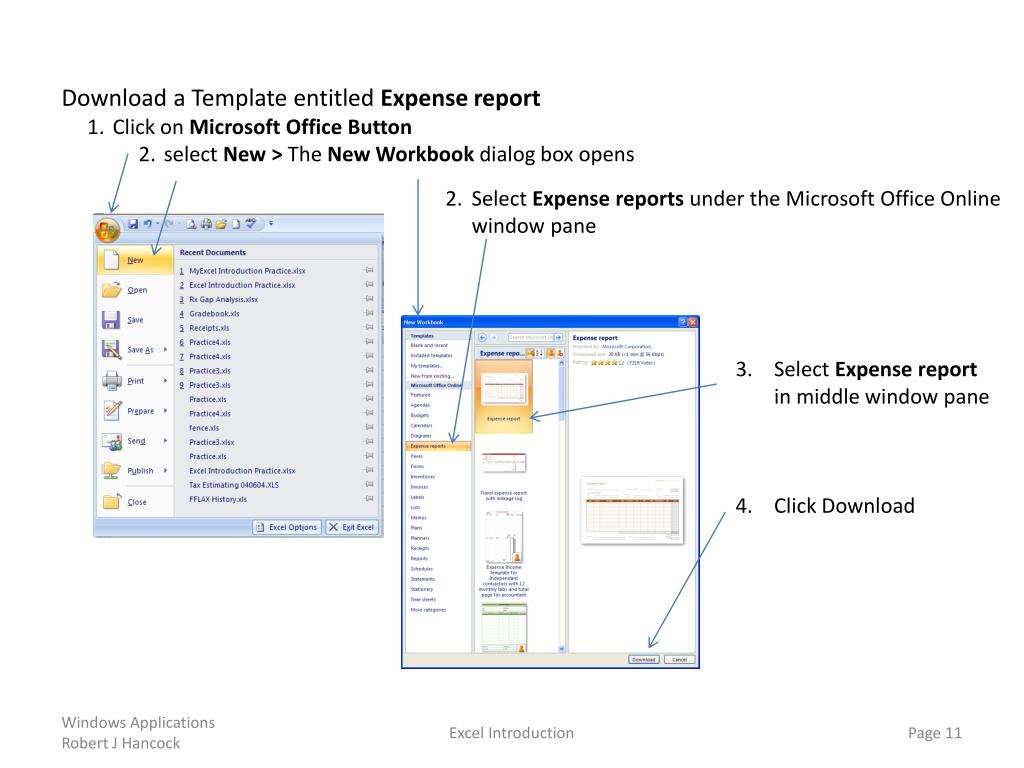The width and height of the screenshot is (1024, 768).
Task: Click scroll-down arrow of template list
Action: tap(562, 648)
